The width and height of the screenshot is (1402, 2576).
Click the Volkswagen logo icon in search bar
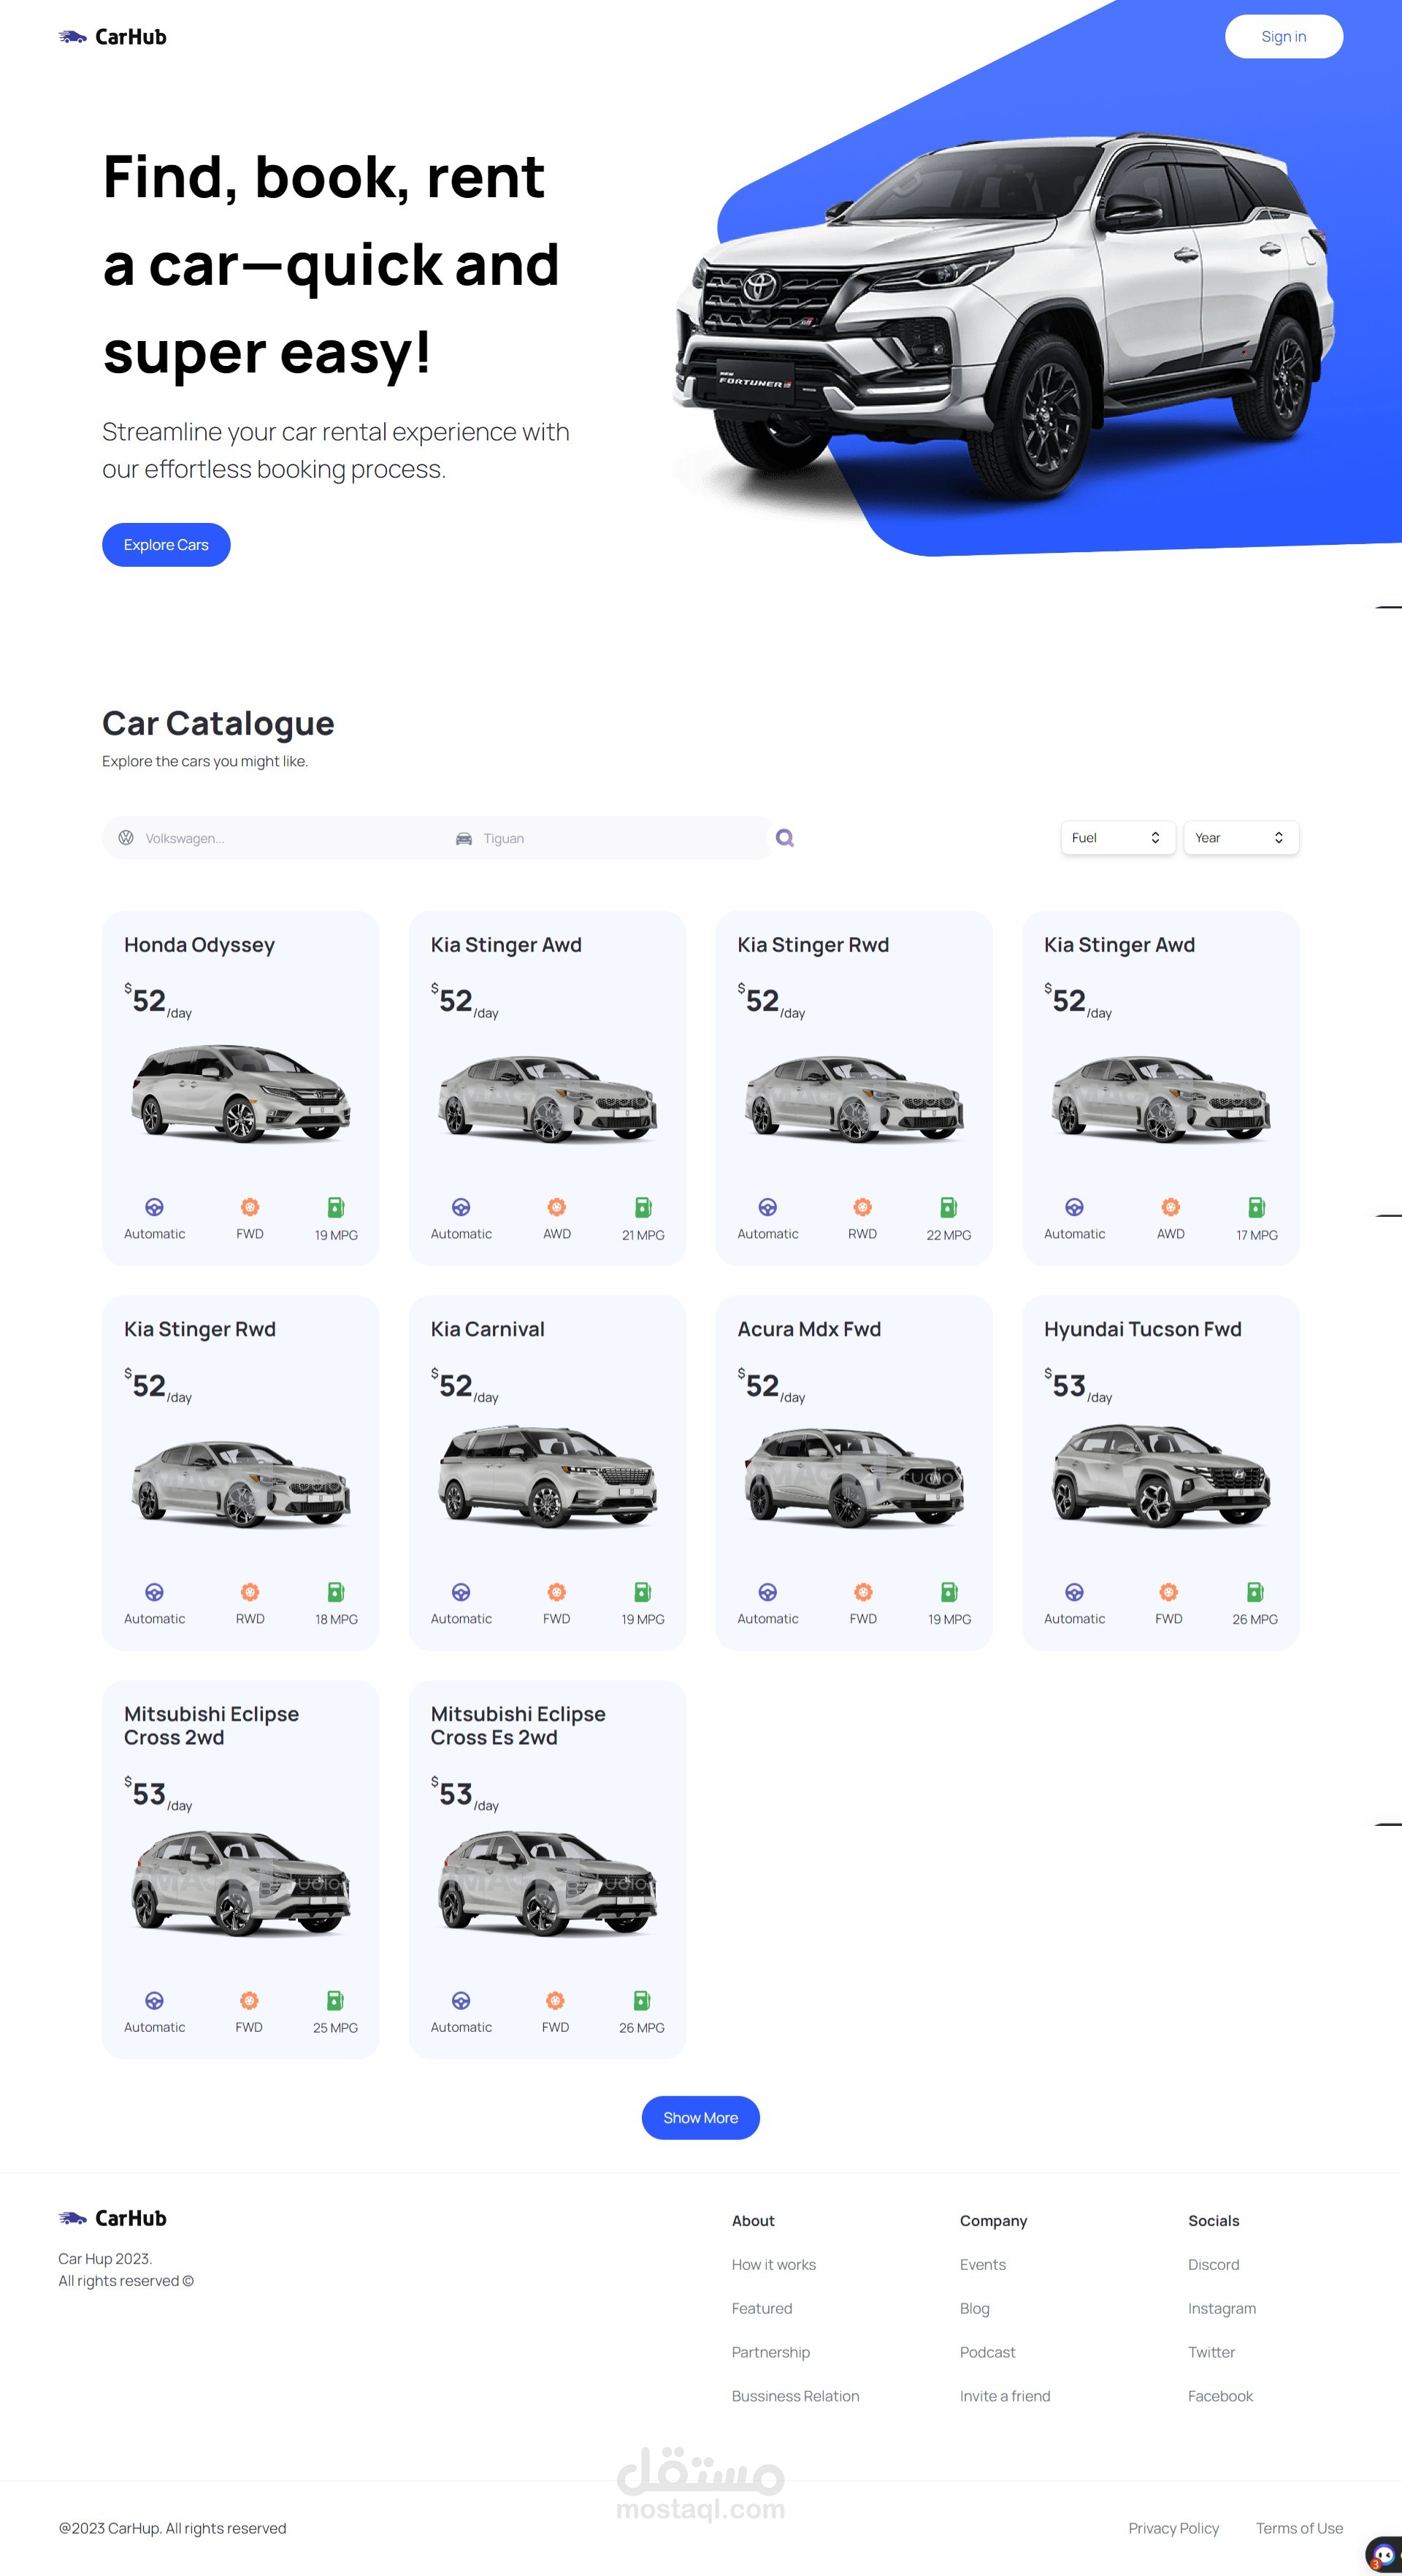pos(126,838)
